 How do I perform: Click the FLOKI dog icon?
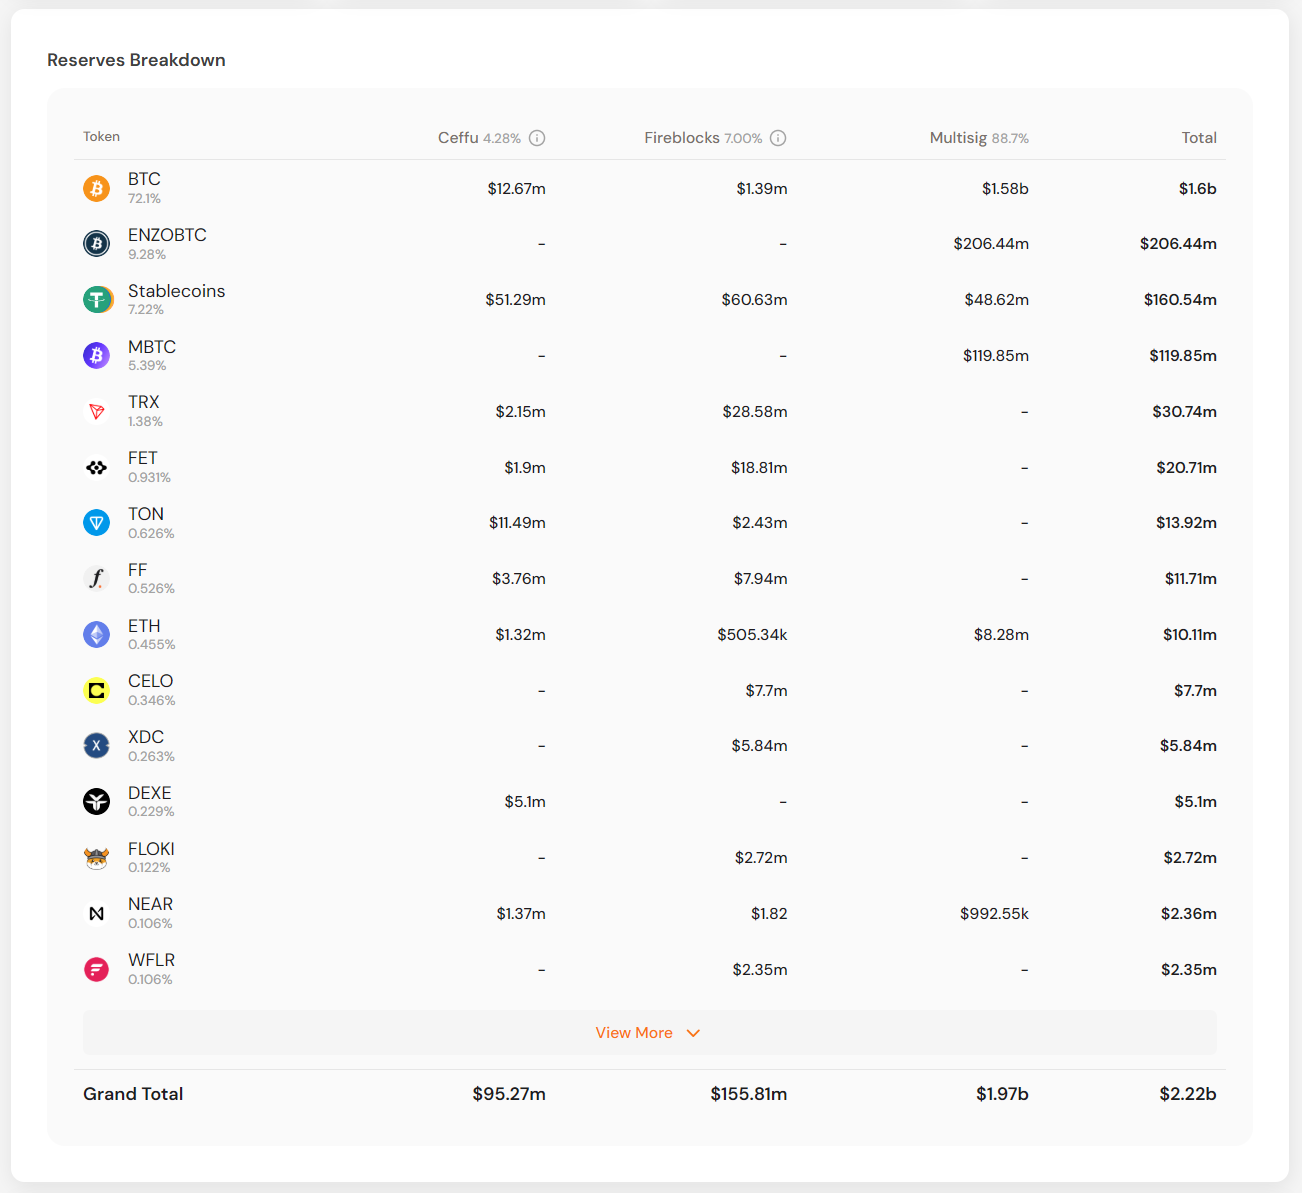point(96,857)
